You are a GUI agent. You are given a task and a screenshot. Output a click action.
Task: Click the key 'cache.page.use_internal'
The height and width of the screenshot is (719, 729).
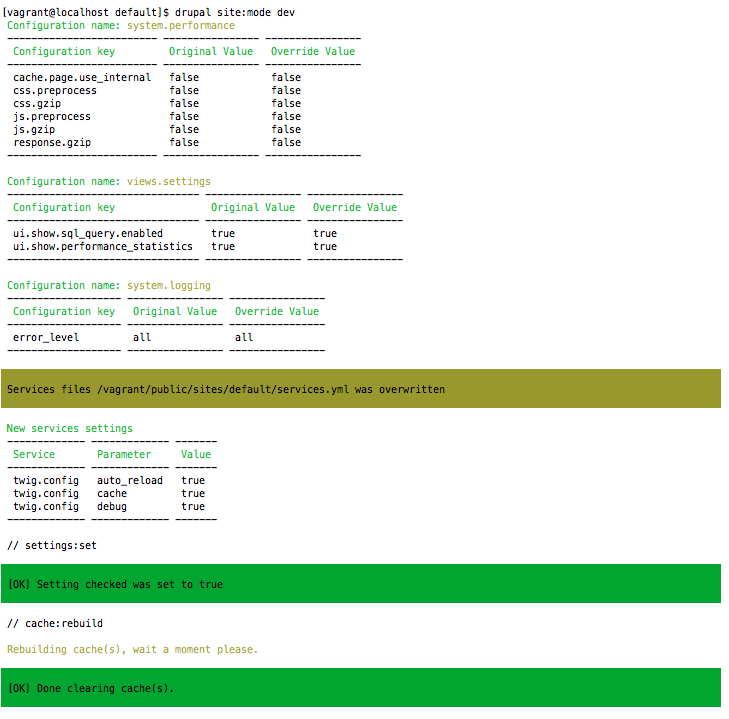(82, 78)
